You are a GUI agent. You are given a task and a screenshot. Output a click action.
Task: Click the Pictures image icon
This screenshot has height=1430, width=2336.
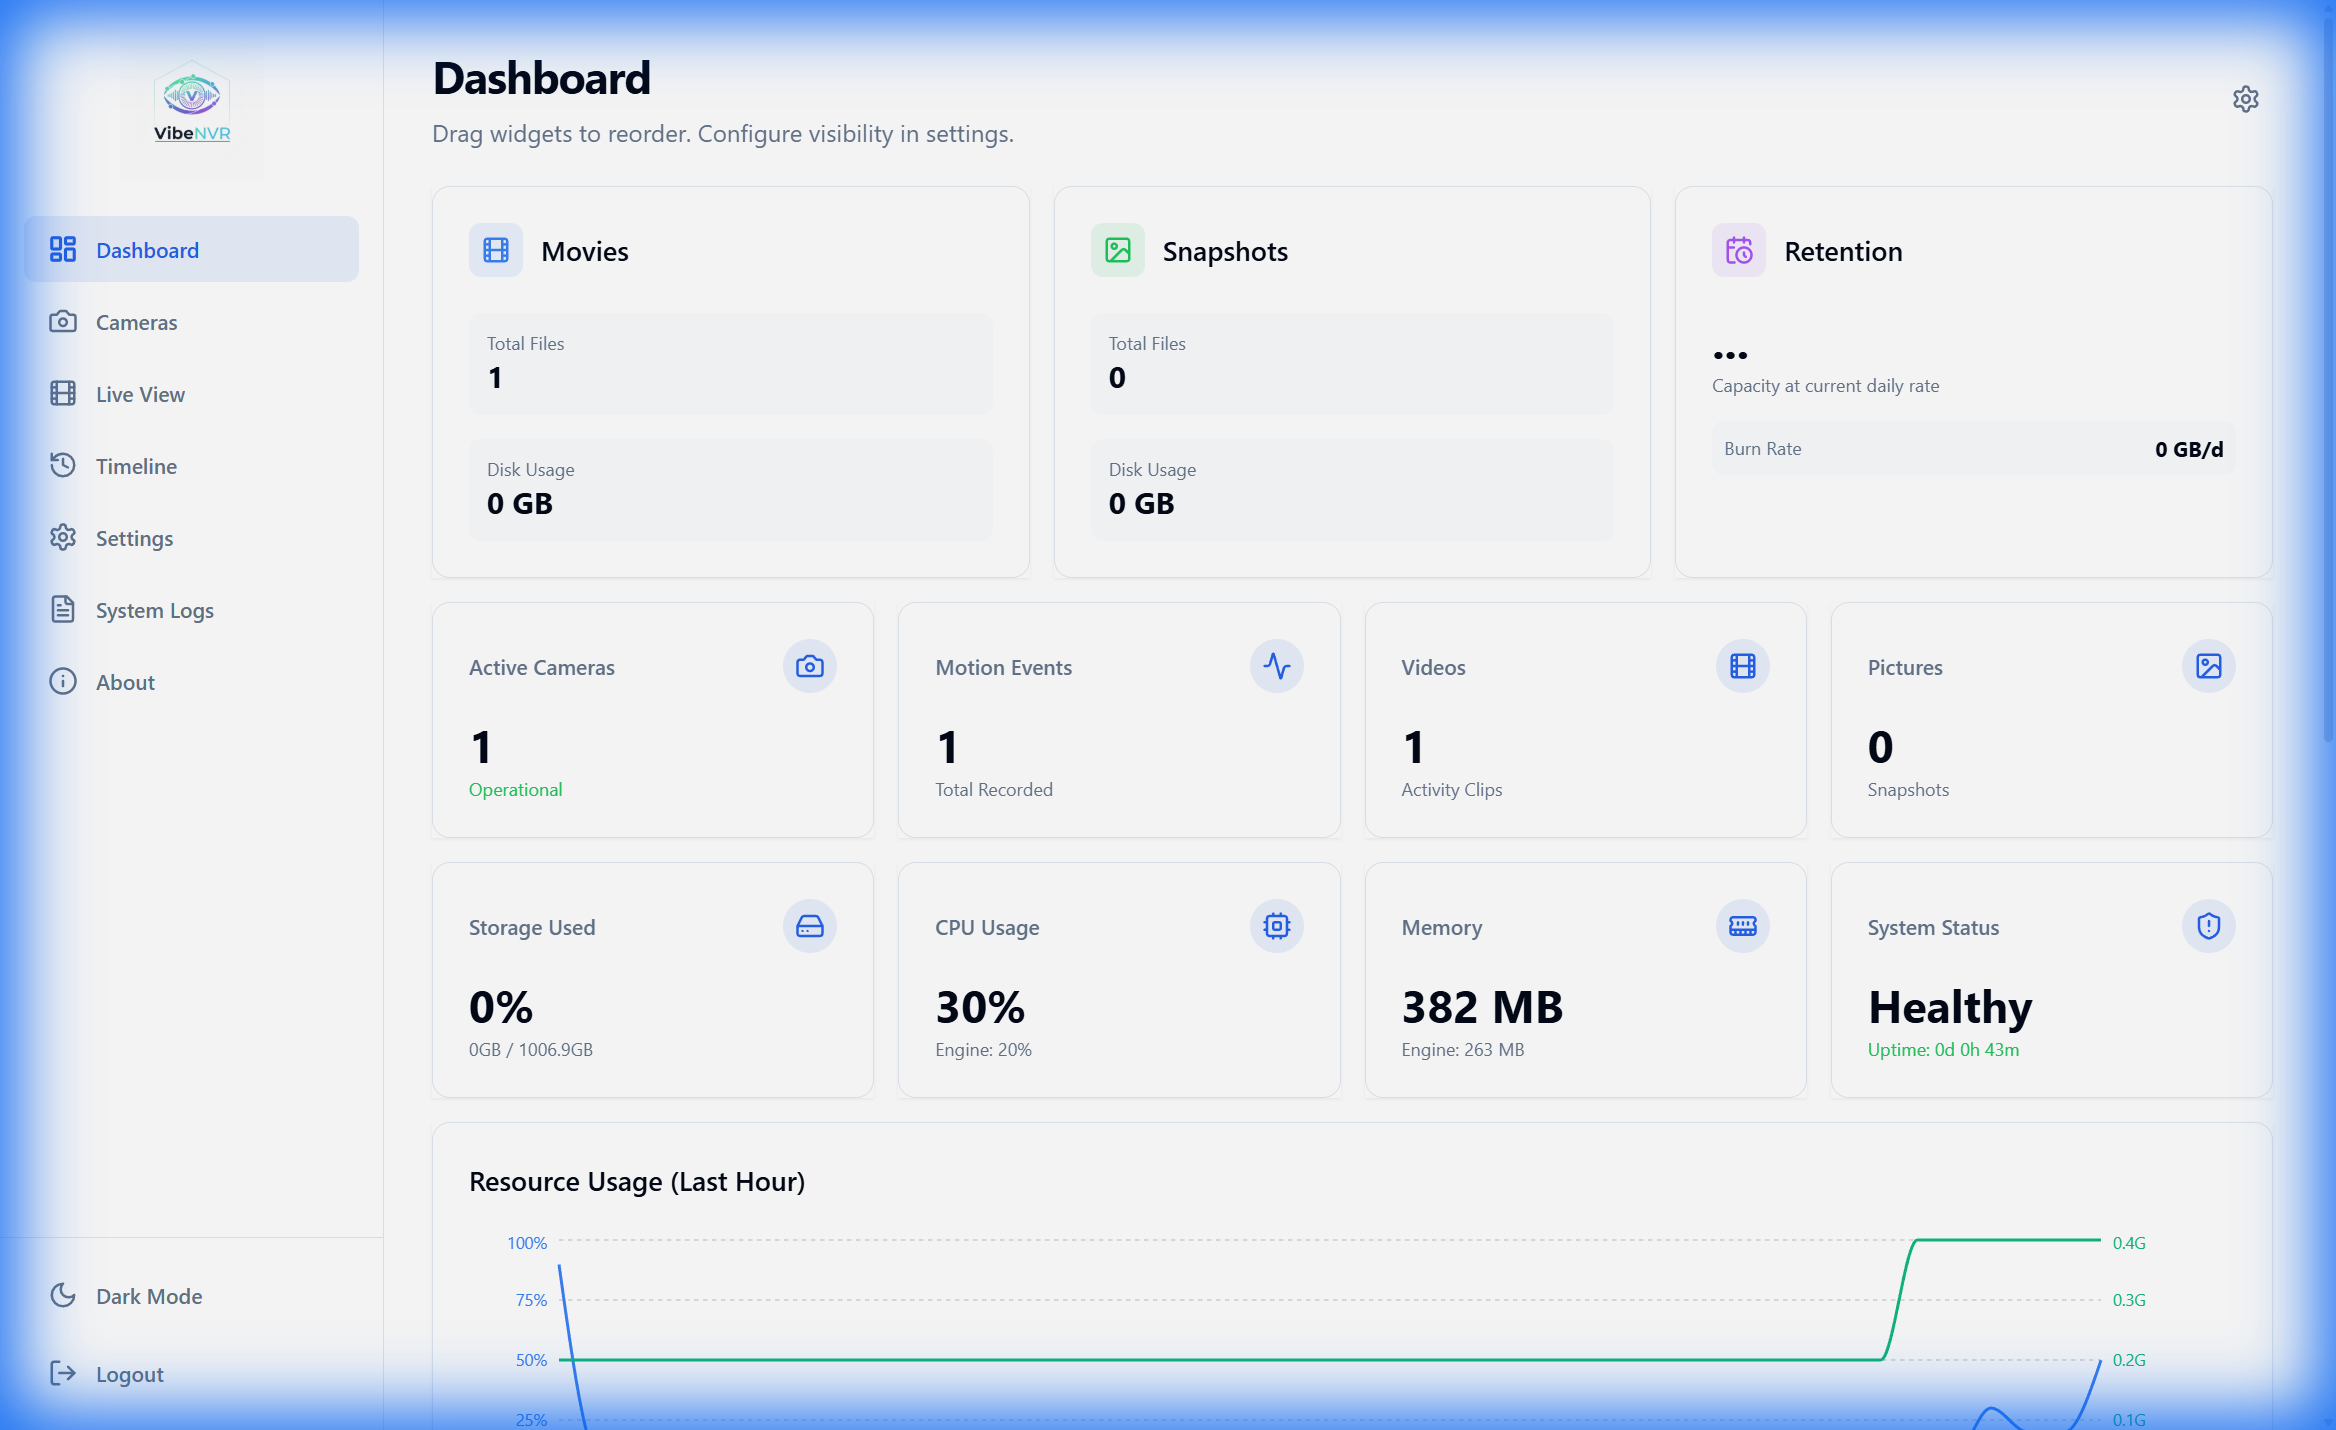(2208, 666)
